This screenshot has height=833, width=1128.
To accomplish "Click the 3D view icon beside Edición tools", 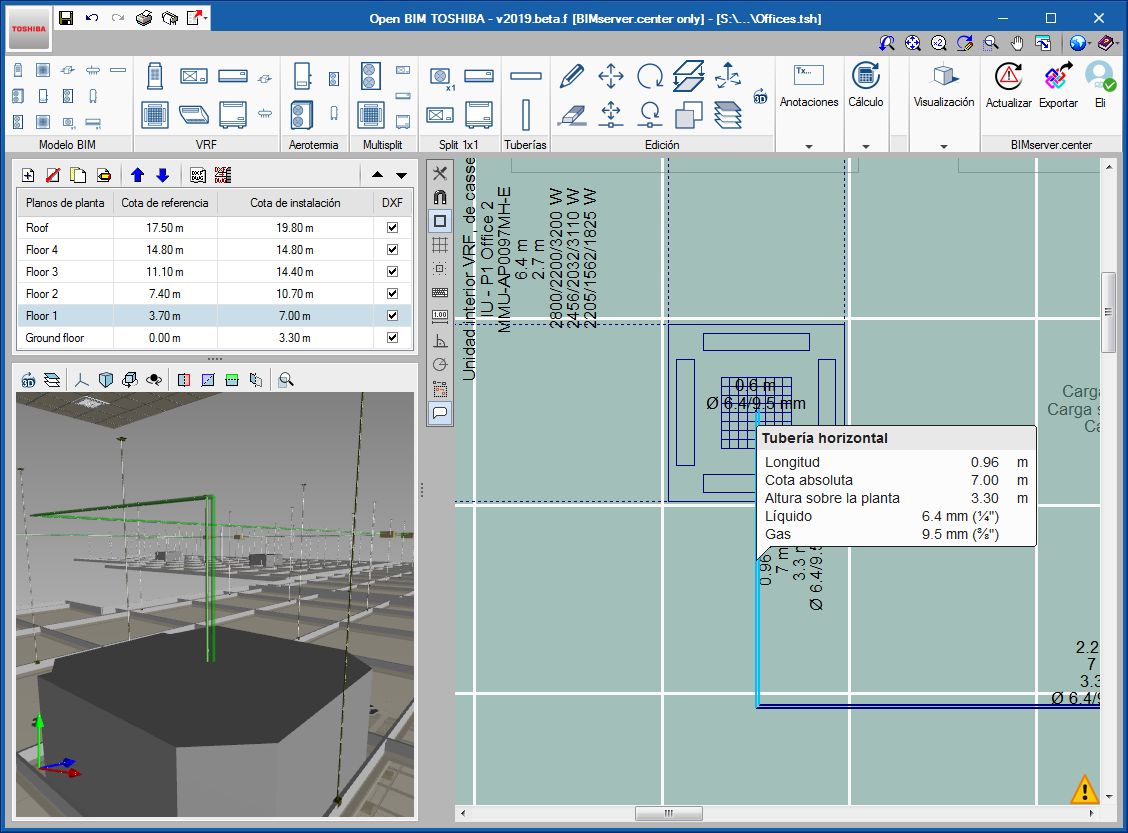I will coord(760,96).
